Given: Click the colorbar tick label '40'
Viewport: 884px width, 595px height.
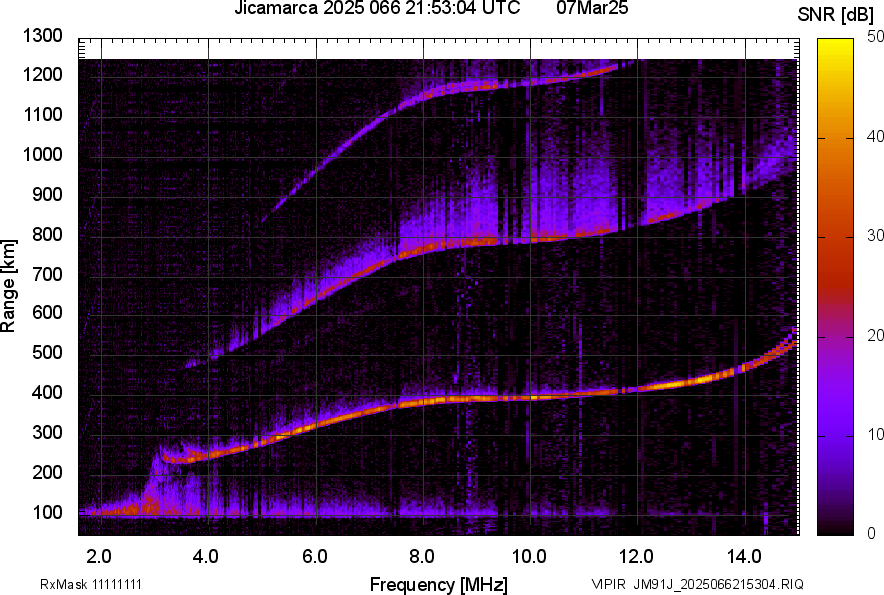Looking at the screenshot, I should [x=875, y=136].
